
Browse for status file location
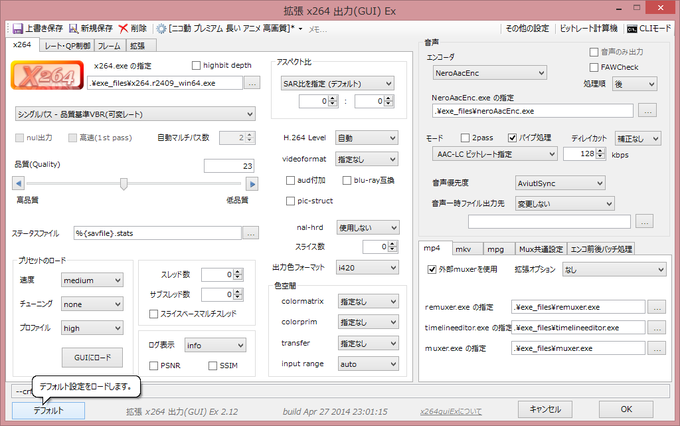point(251,233)
